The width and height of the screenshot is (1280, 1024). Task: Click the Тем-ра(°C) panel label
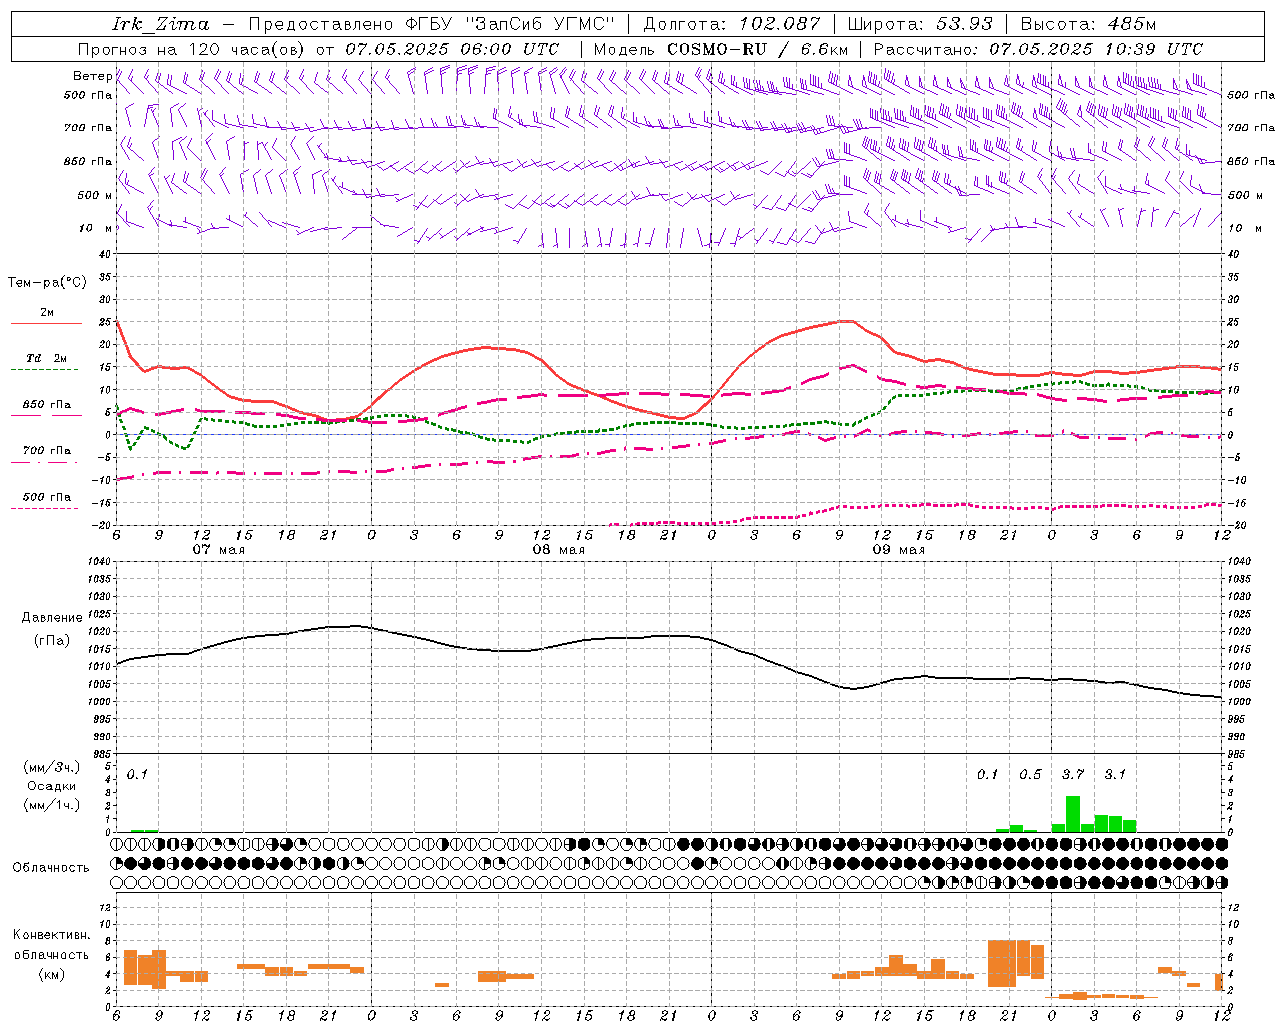(x=47, y=283)
